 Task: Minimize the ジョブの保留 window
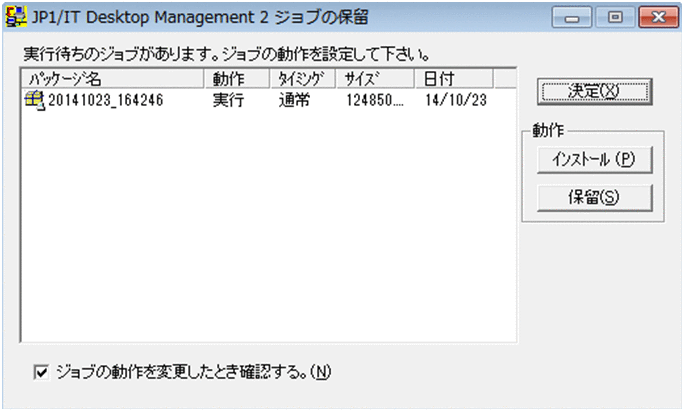click(571, 17)
